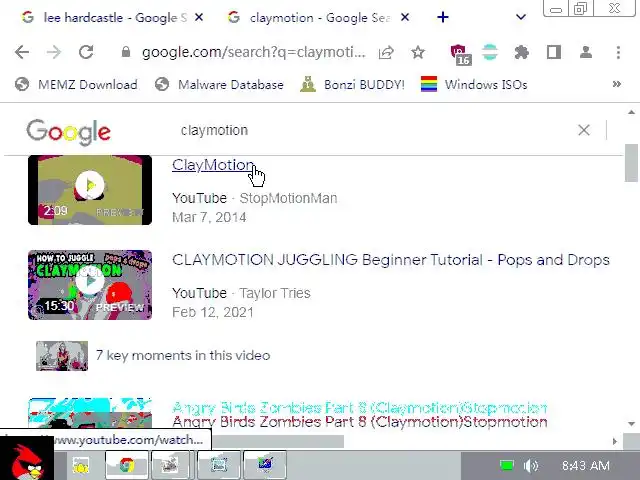
Task: Close the lee hardcastle tab
Action: pyautogui.click(x=199, y=17)
